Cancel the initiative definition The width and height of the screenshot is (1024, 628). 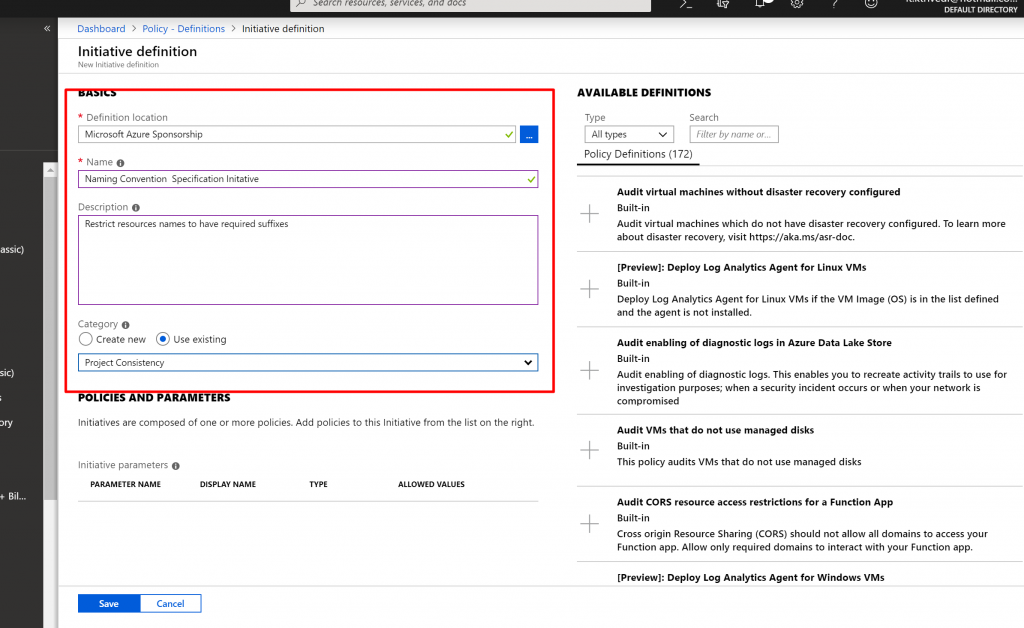(170, 603)
